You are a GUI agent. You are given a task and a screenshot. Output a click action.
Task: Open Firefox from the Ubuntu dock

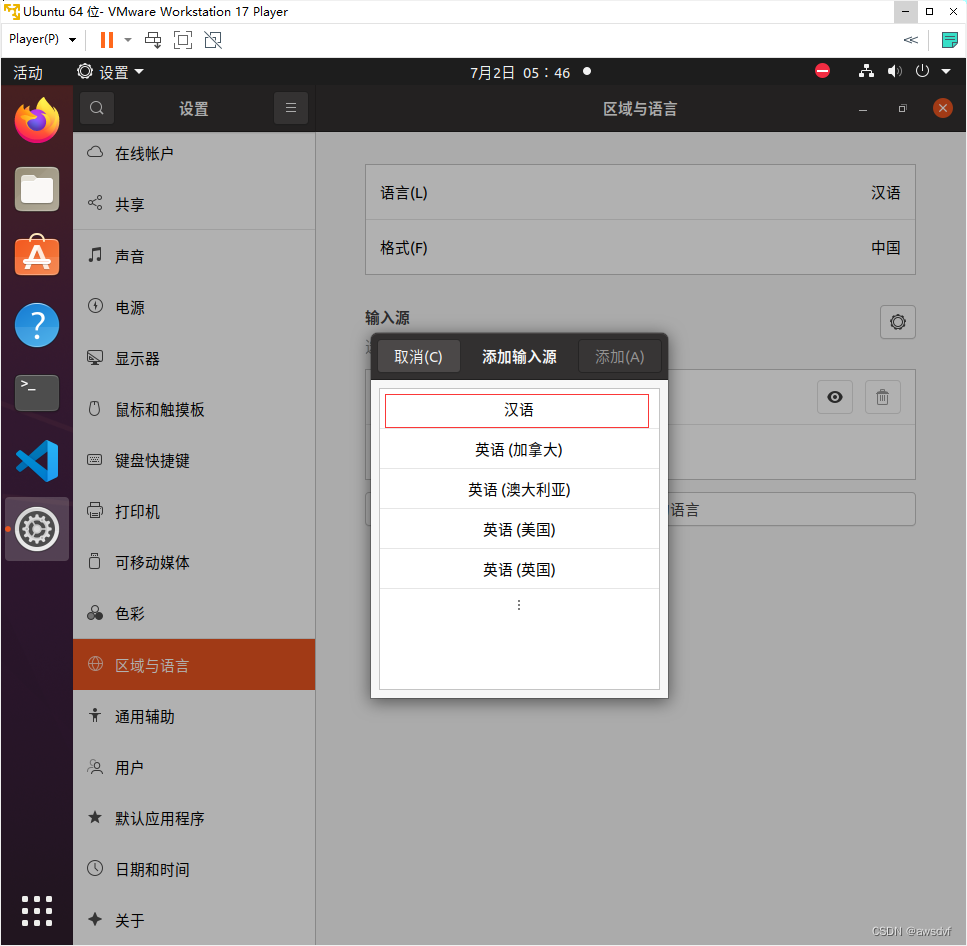pyautogui.click(x=37, y=121)
